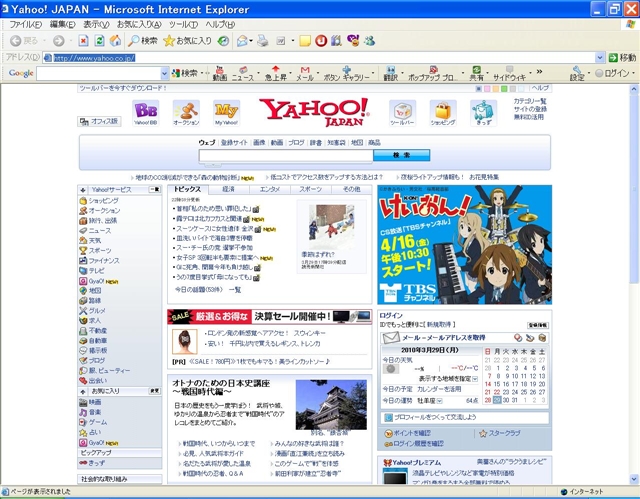
Task: Open the ヘルプ(H) menu
Action: [220, 24]
